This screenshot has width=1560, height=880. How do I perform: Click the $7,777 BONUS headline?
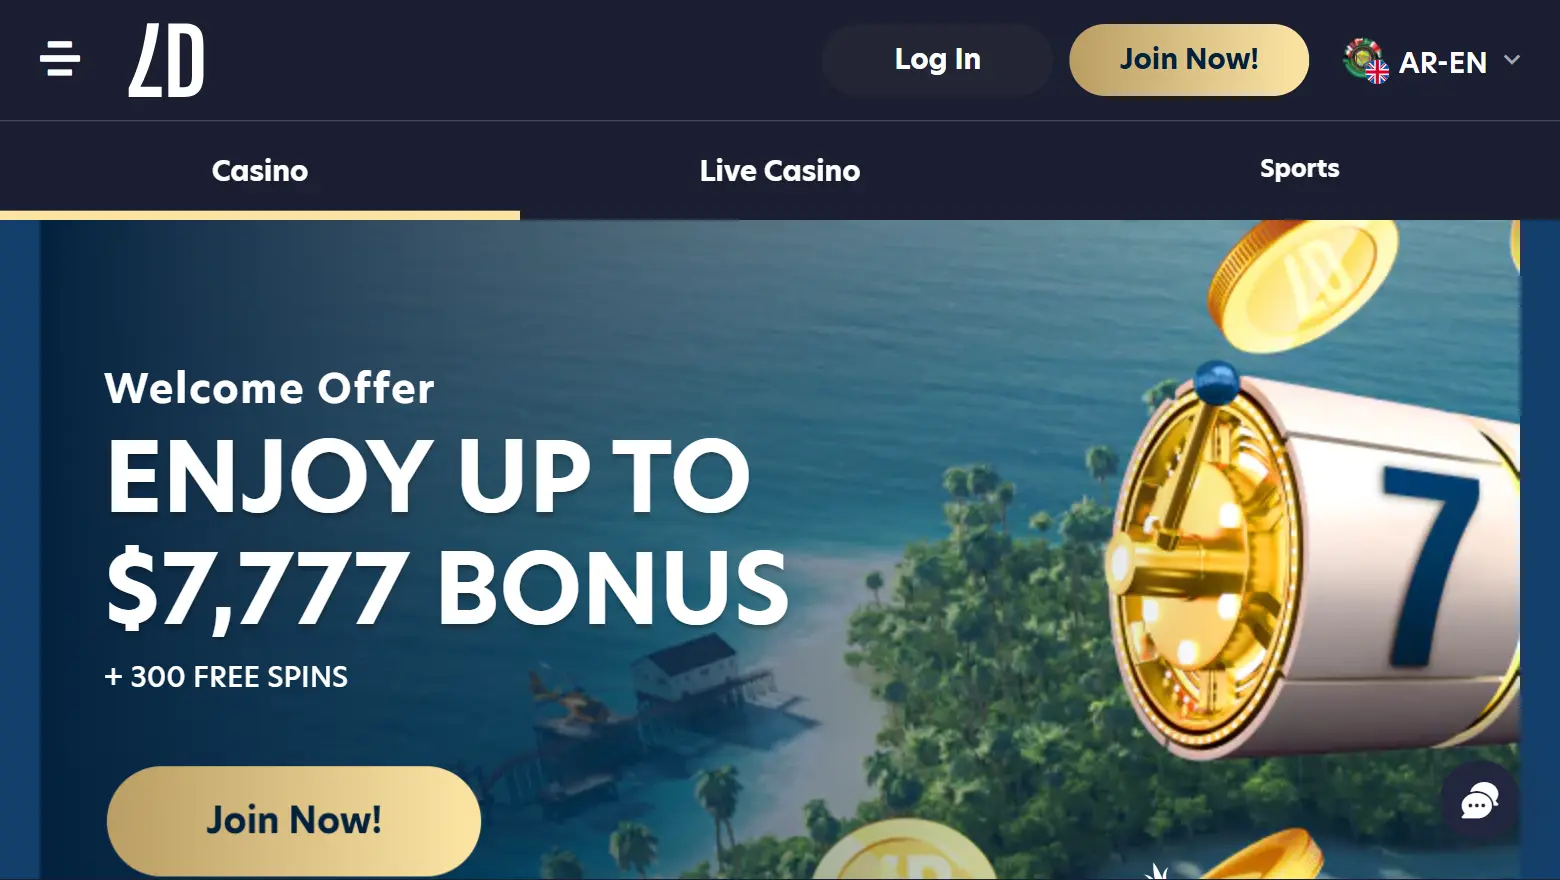(x=448, y=588)
